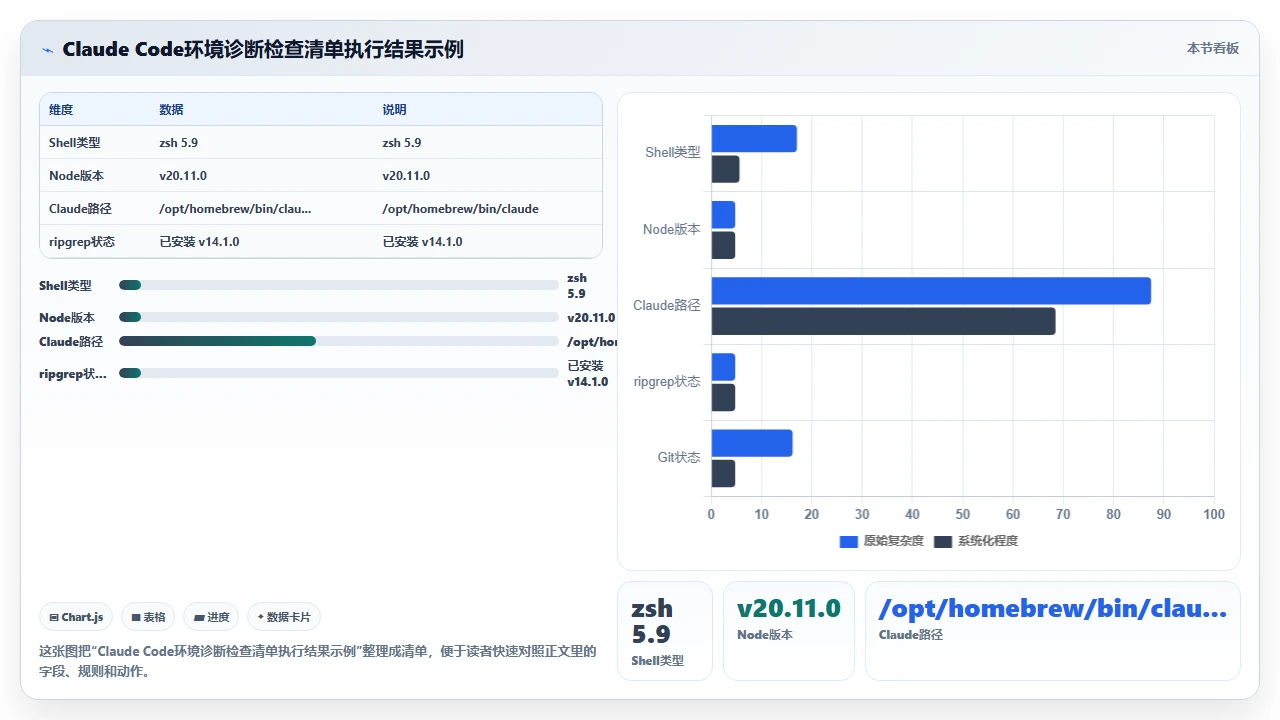Screen dimensions: 1280x720
Task: Click the 100 tick on chart x-axis
Action: pyautogui.click(x=1214, y=514)
